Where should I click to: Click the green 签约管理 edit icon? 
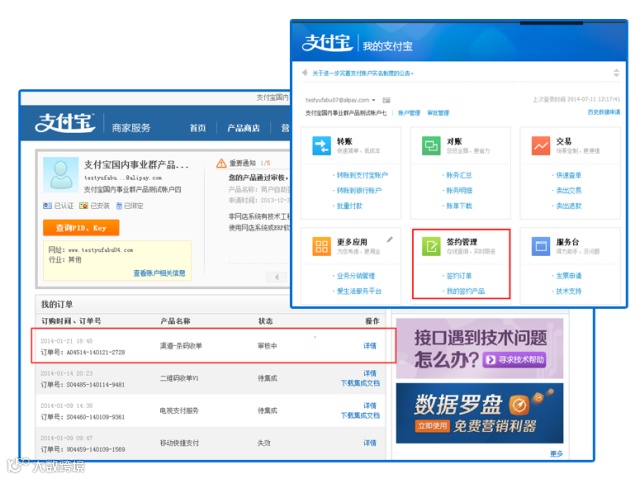pyautogui.click(x=431, y=246)
